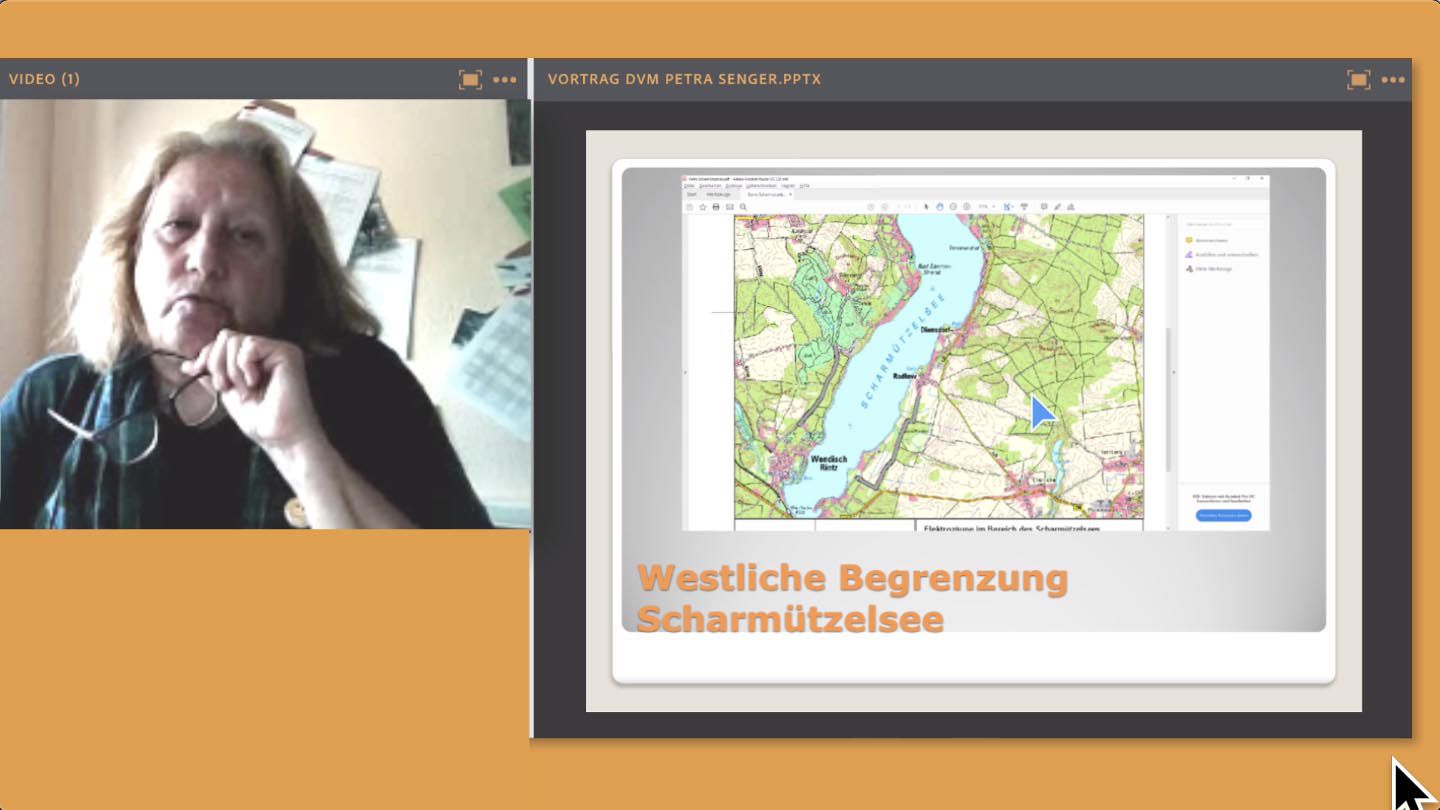Click the blue button at panel bottom
Image resolution: width=1440 pixels, height=810 pixels.
(1223, 515)
